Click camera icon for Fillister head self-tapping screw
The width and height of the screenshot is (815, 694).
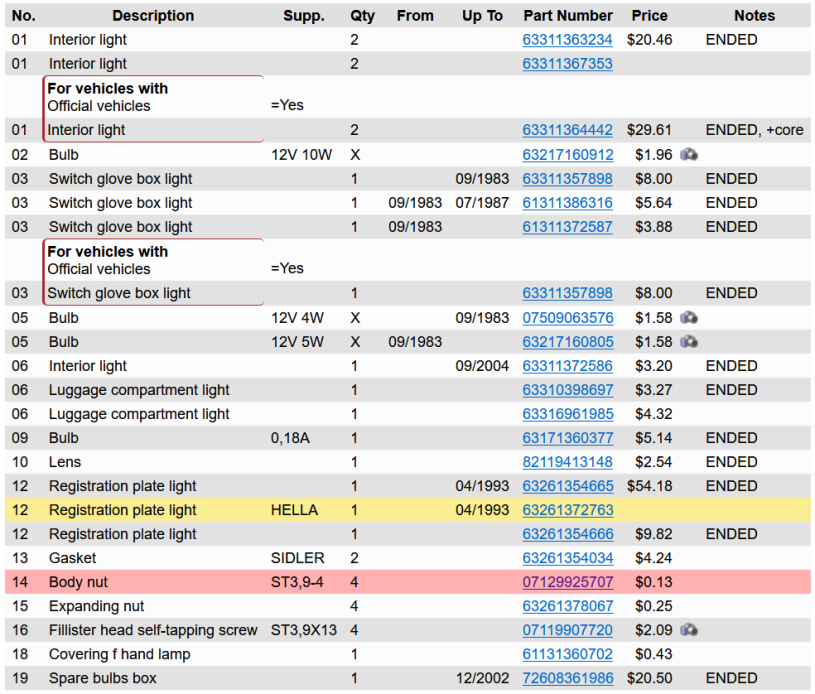(688, 630)
